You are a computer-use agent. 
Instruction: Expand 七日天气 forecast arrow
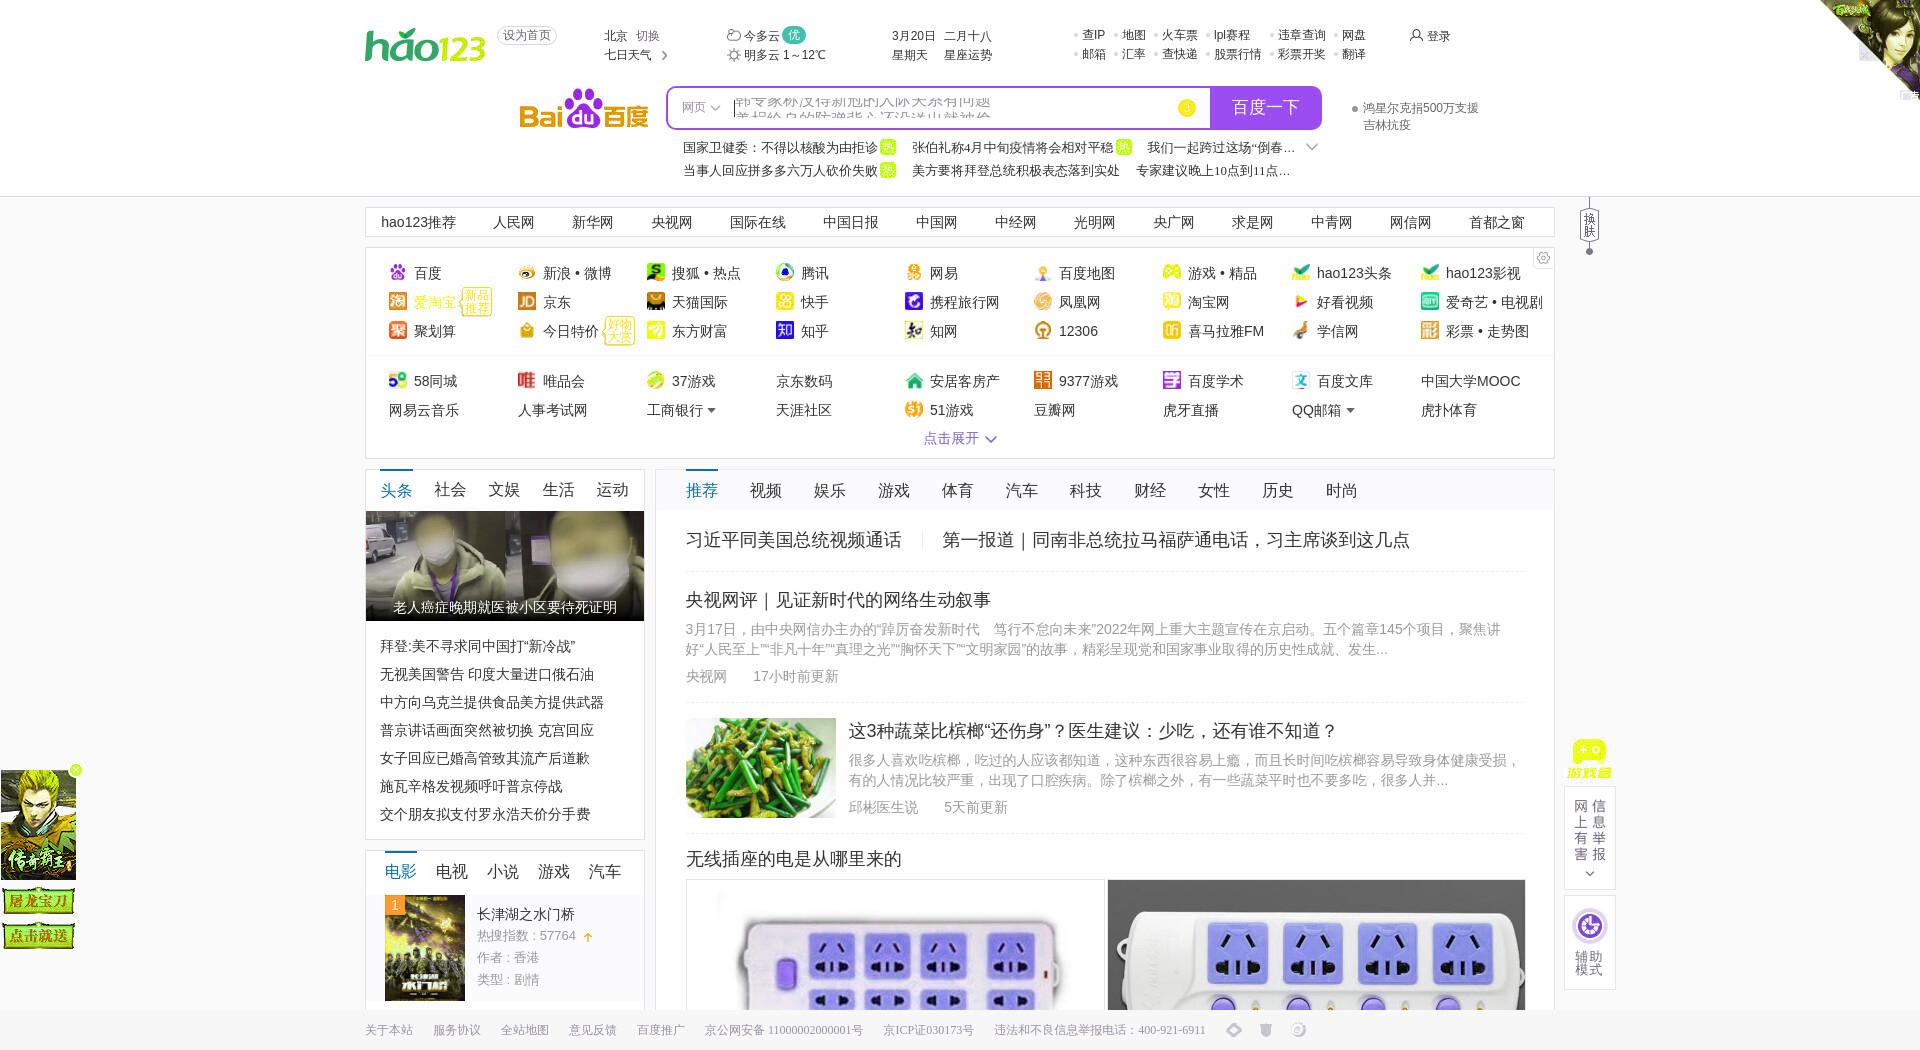click(665, 55)
